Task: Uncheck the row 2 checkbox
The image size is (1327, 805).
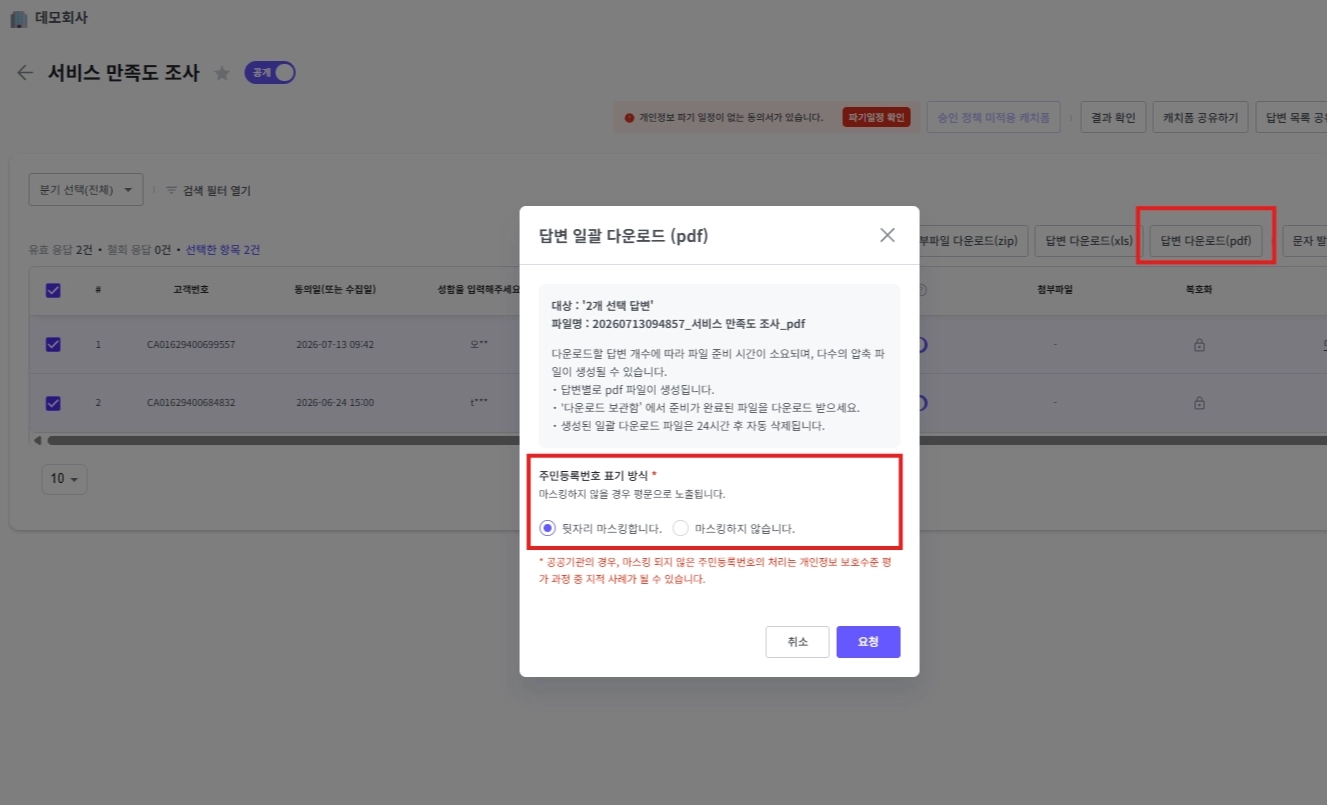Action: click(53, 403)
